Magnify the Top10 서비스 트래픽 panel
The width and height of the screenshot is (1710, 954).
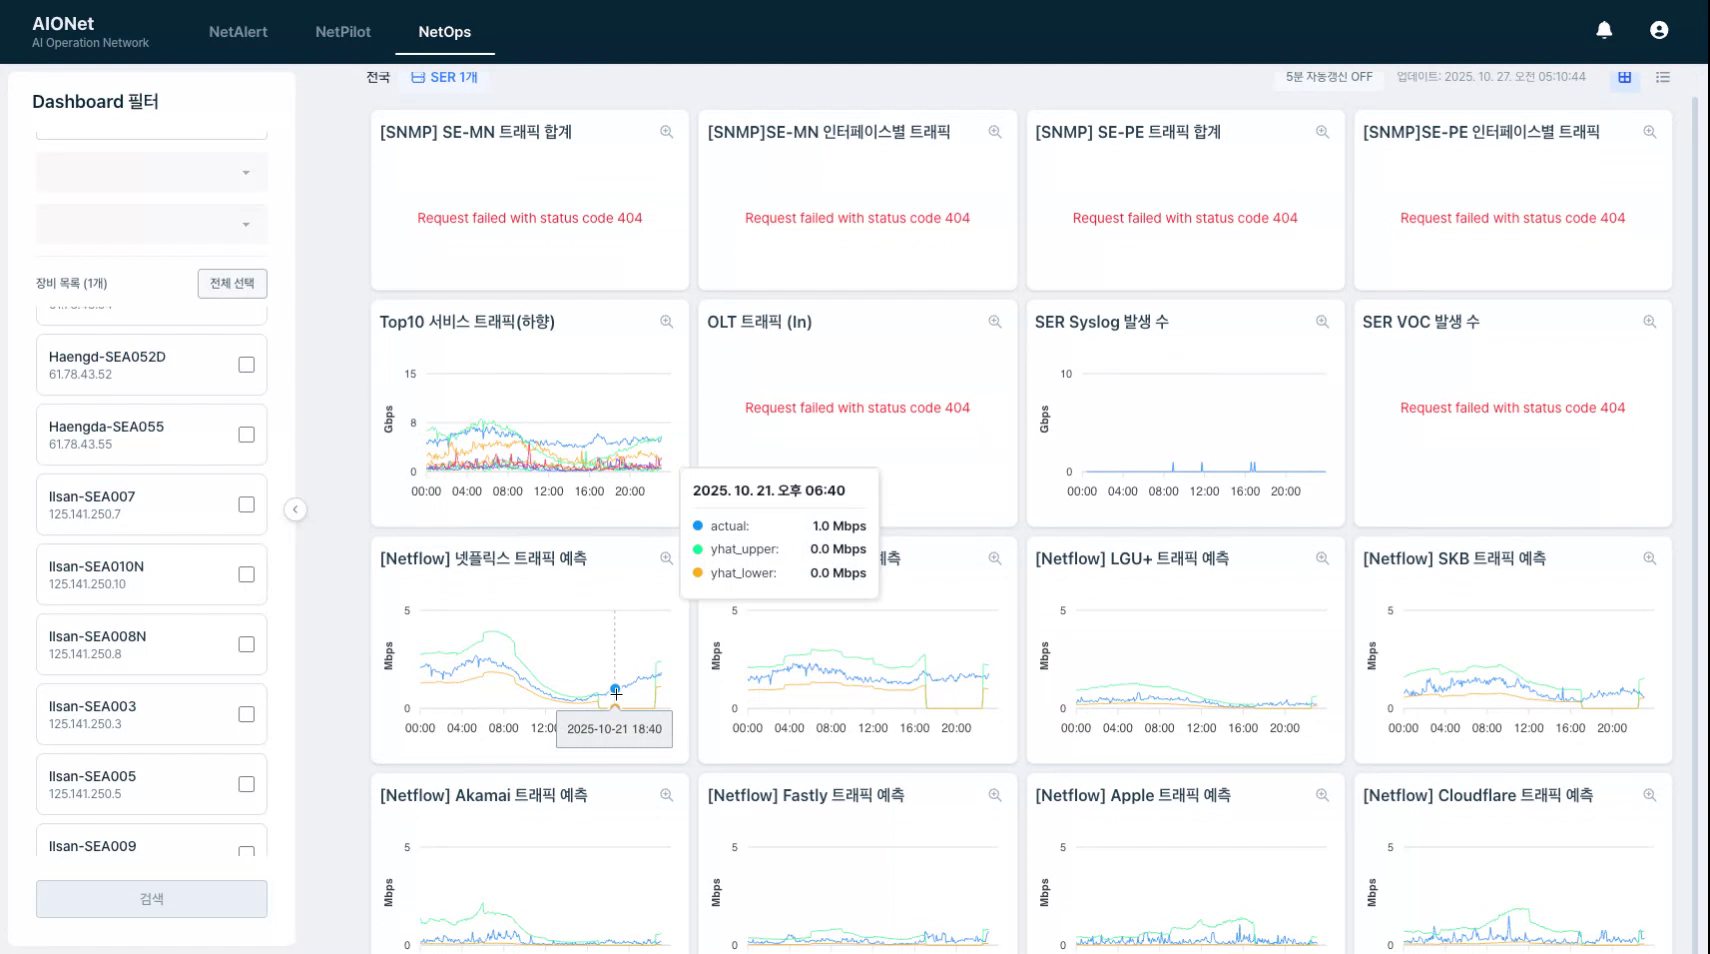pos(667,322)
